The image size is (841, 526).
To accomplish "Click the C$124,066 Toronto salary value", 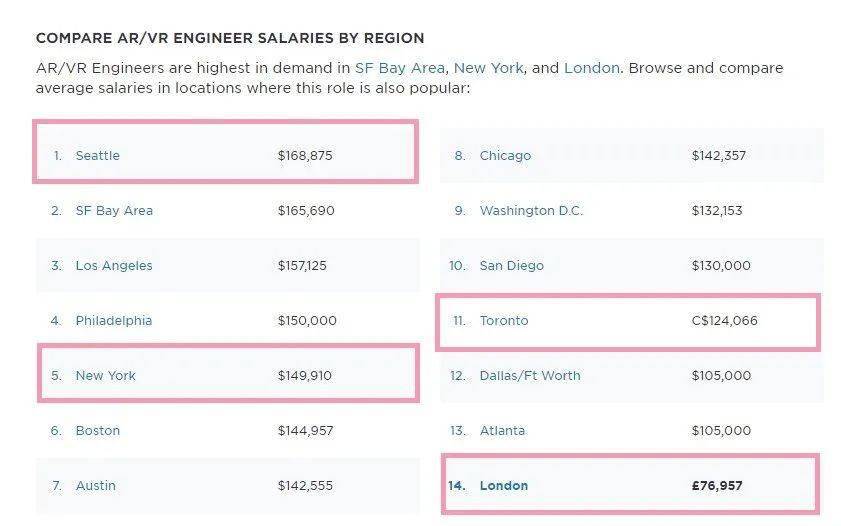I will [x=725, y=321].
